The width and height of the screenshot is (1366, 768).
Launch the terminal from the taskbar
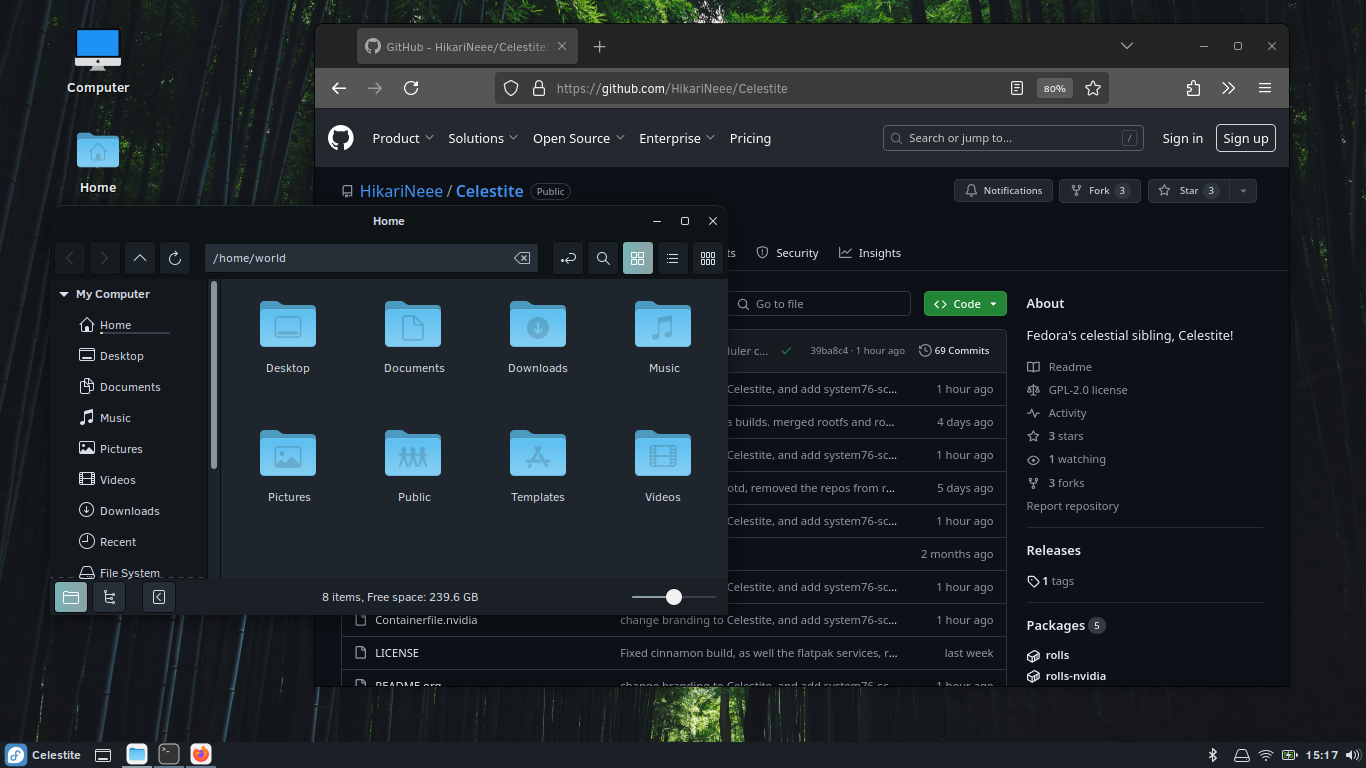(169, 754)
